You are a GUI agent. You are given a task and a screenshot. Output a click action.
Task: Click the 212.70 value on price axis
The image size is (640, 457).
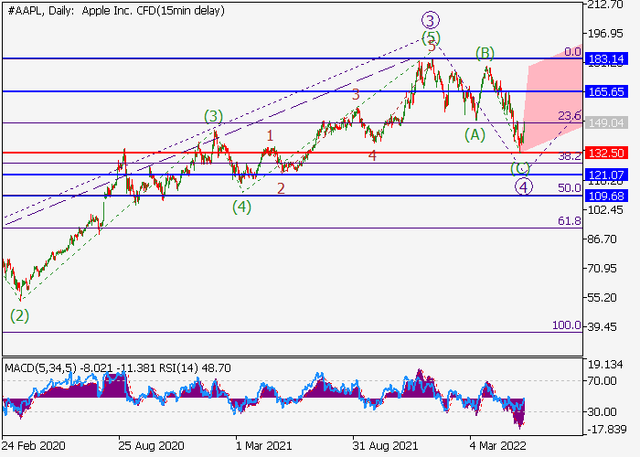pyautogui.click(x=605, y=4)
